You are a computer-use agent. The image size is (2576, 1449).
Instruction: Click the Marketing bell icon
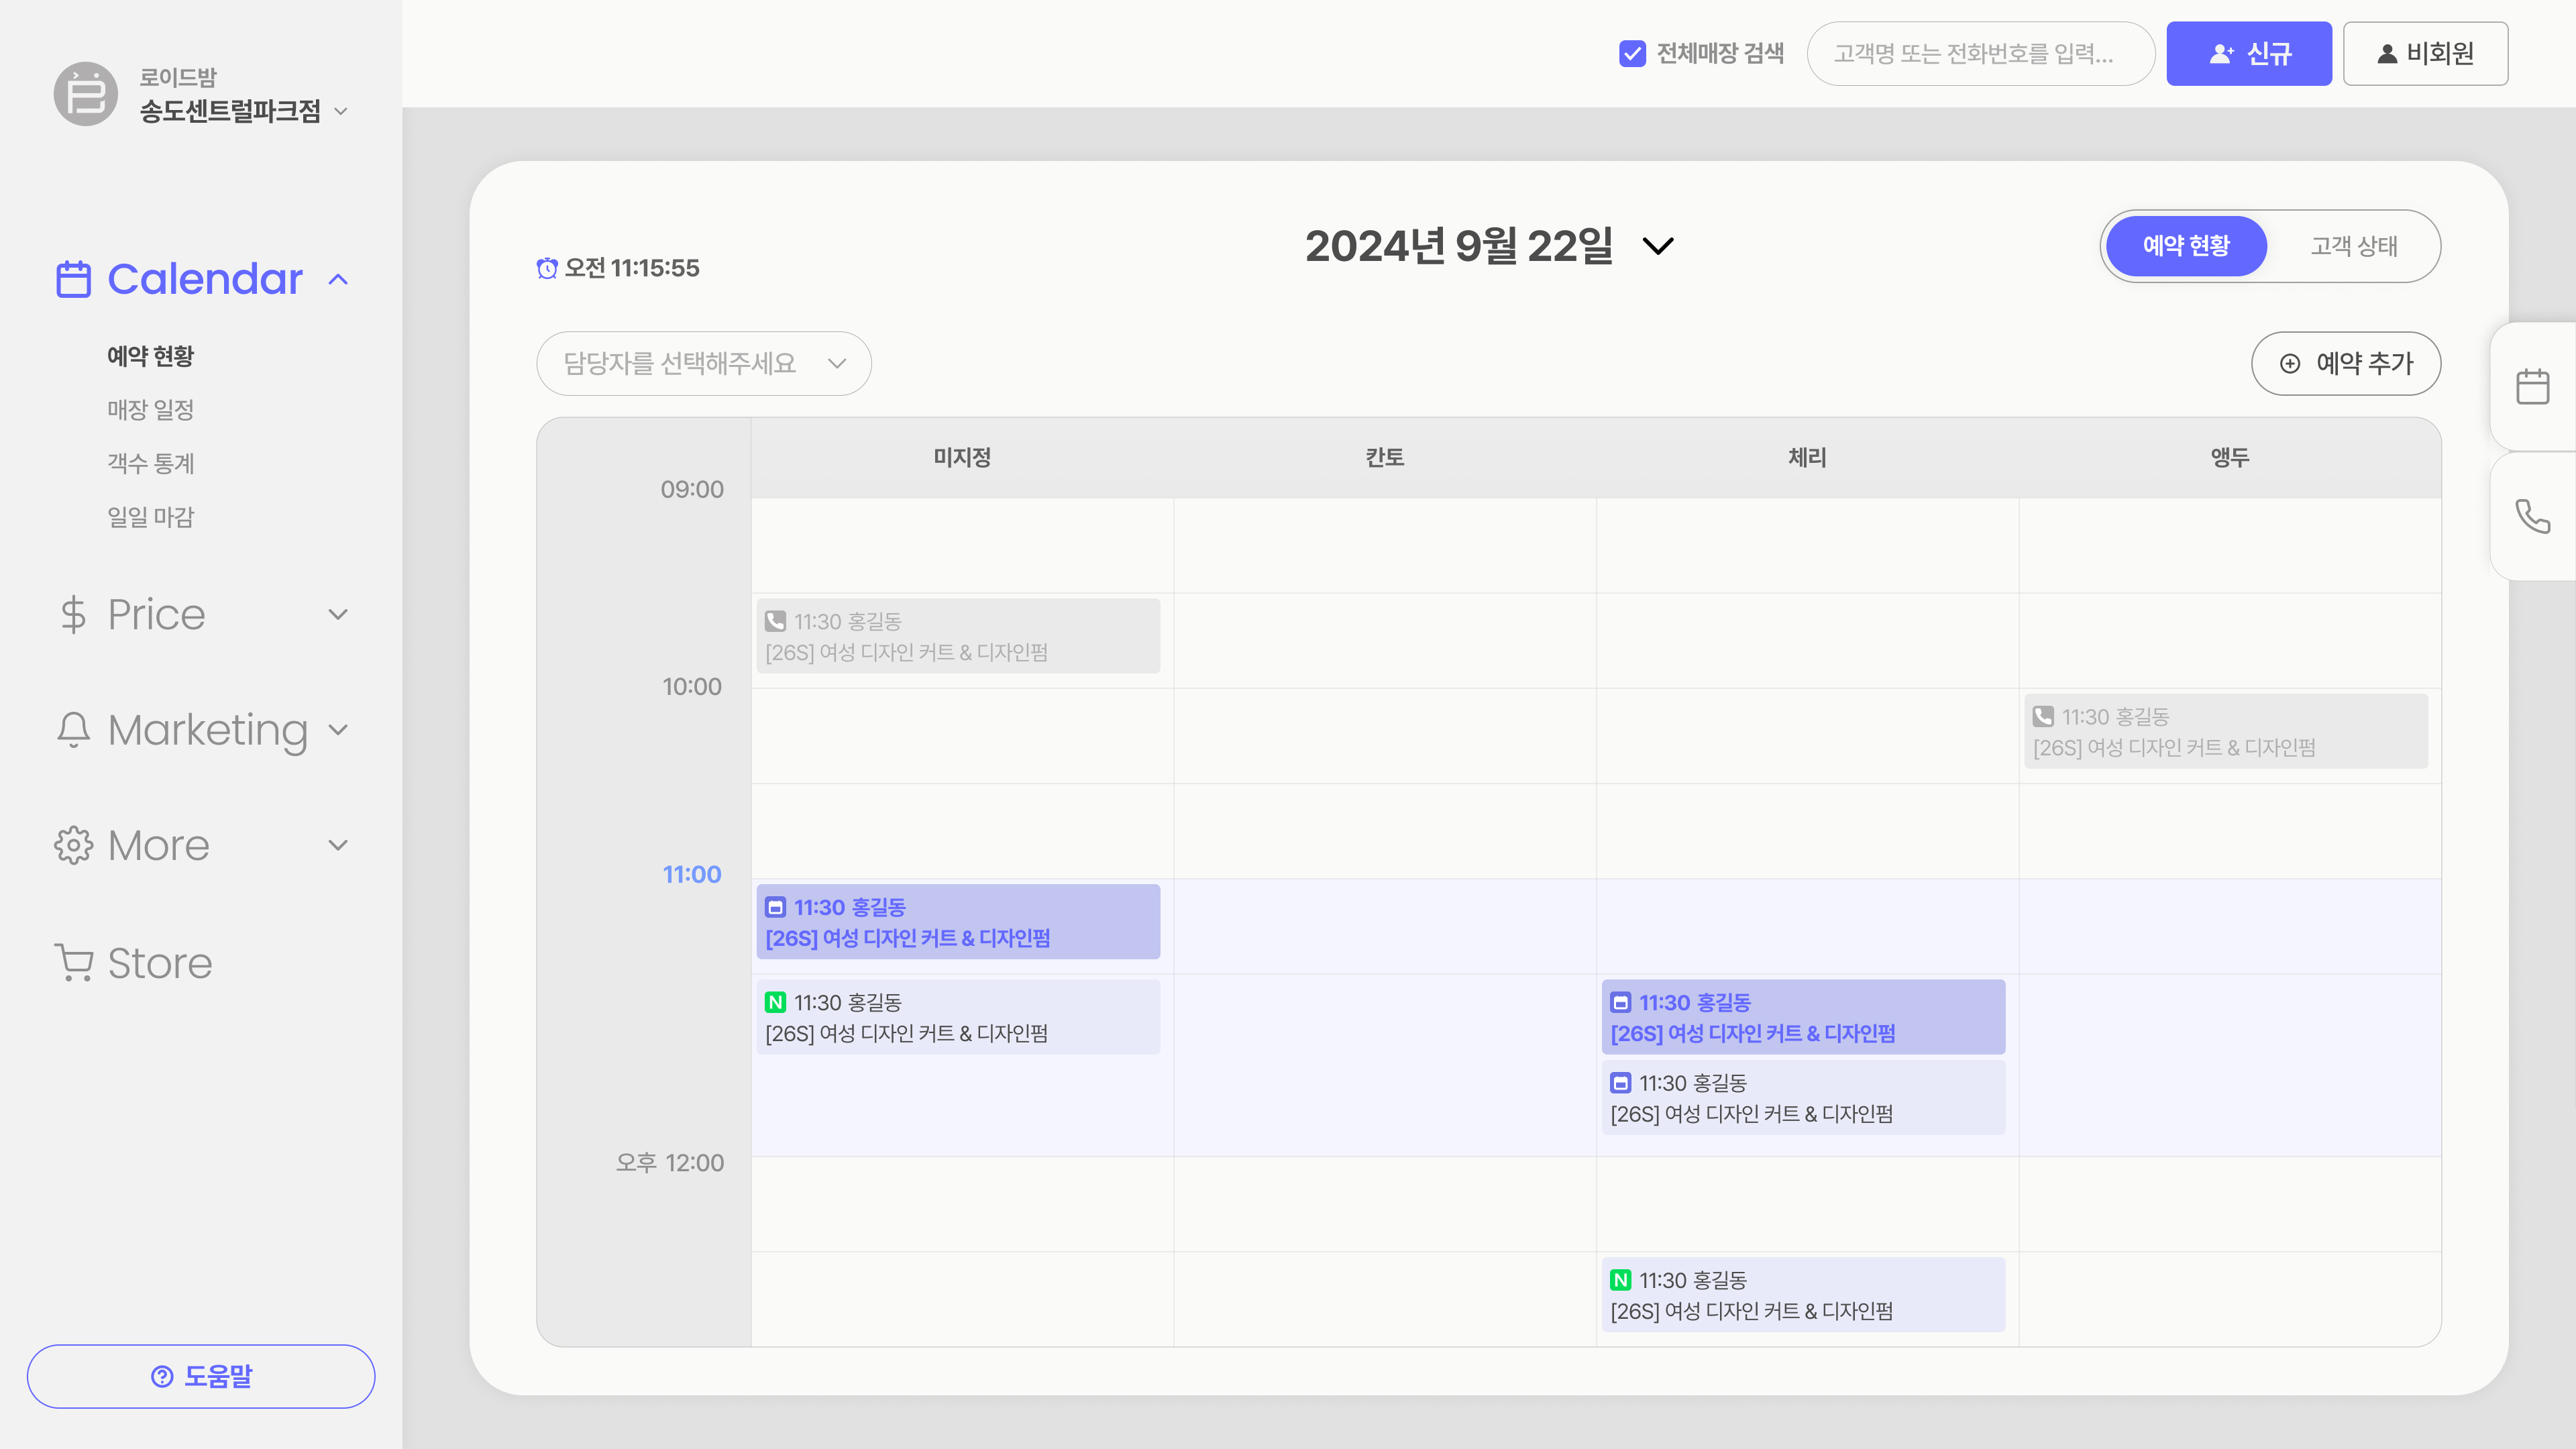pos(73,729)
